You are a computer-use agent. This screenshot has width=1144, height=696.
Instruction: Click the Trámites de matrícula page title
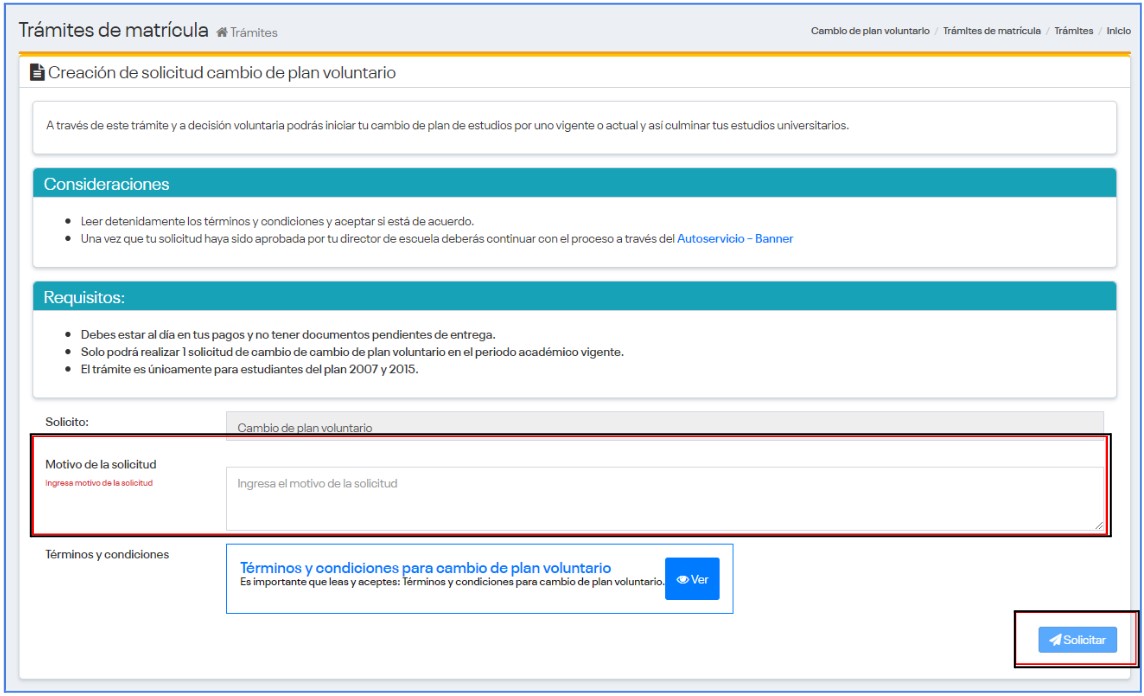click(114, 30)
